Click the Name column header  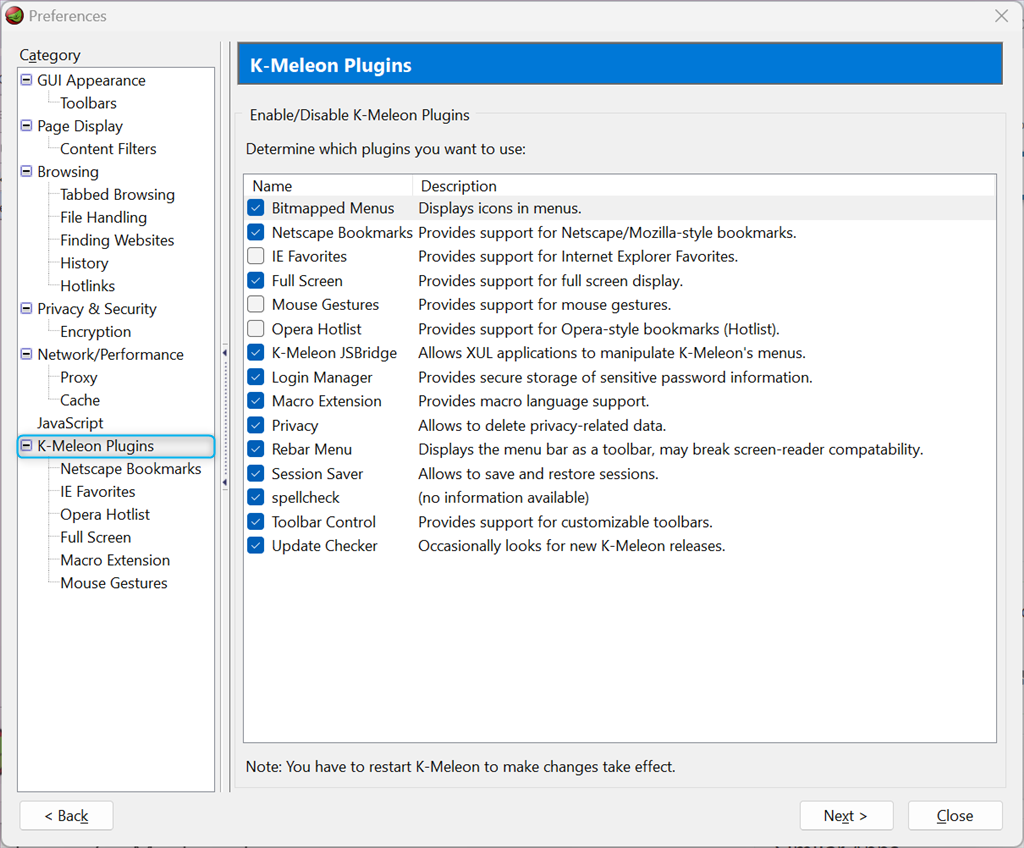(x=328, y=186)
